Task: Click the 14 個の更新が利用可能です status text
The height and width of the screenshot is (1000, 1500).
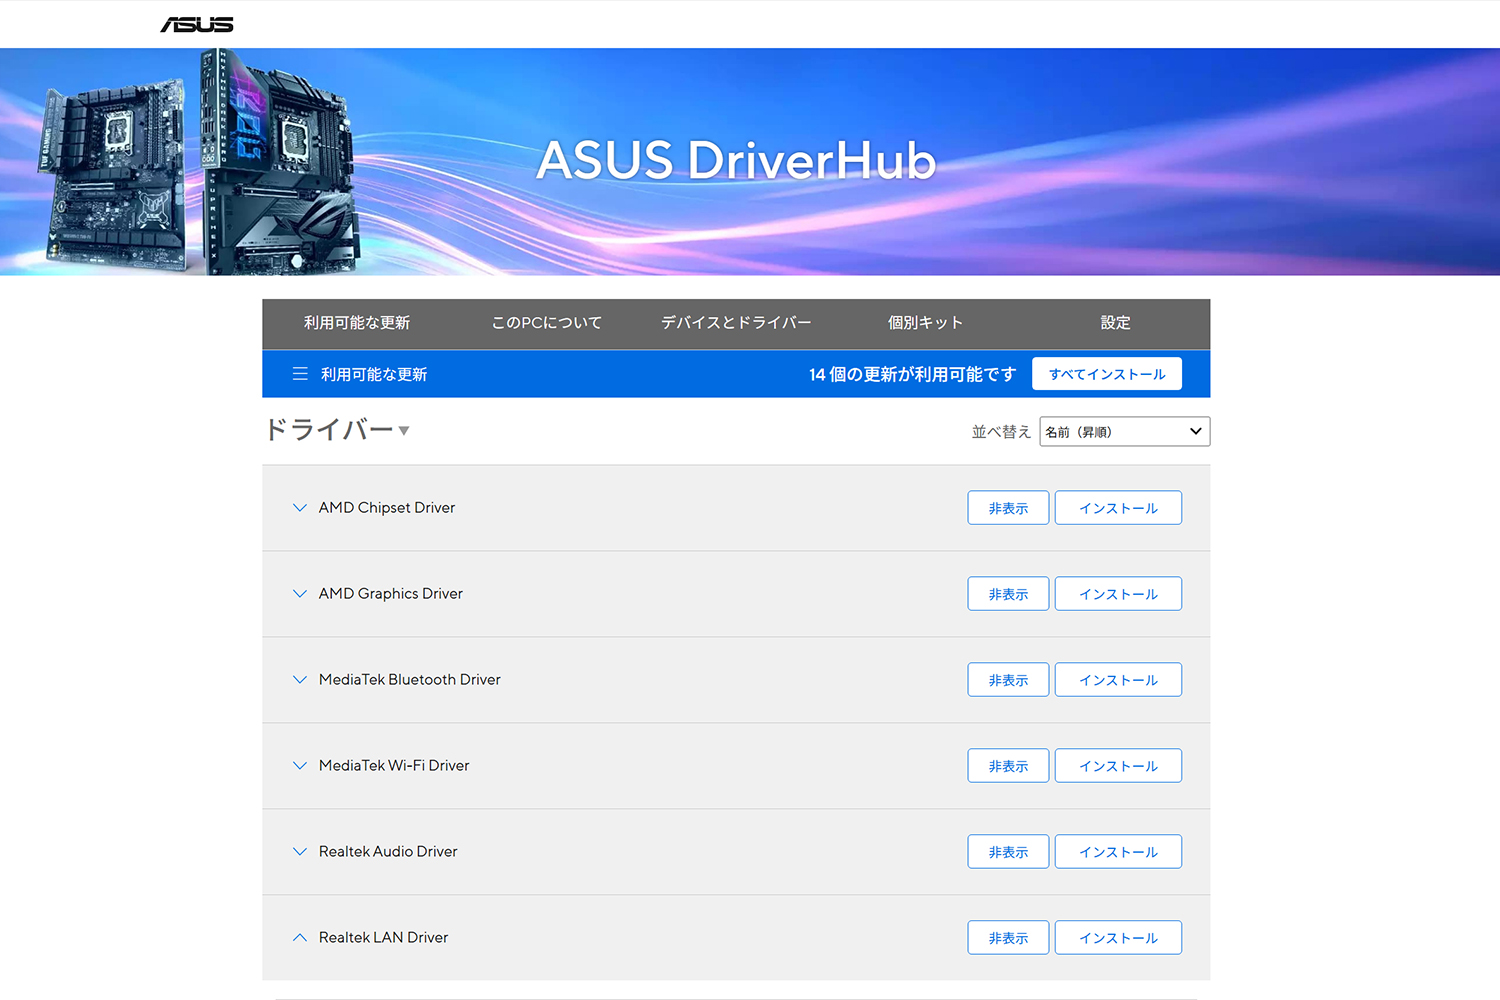Action: pyautogui.click(x=912, y=374)
